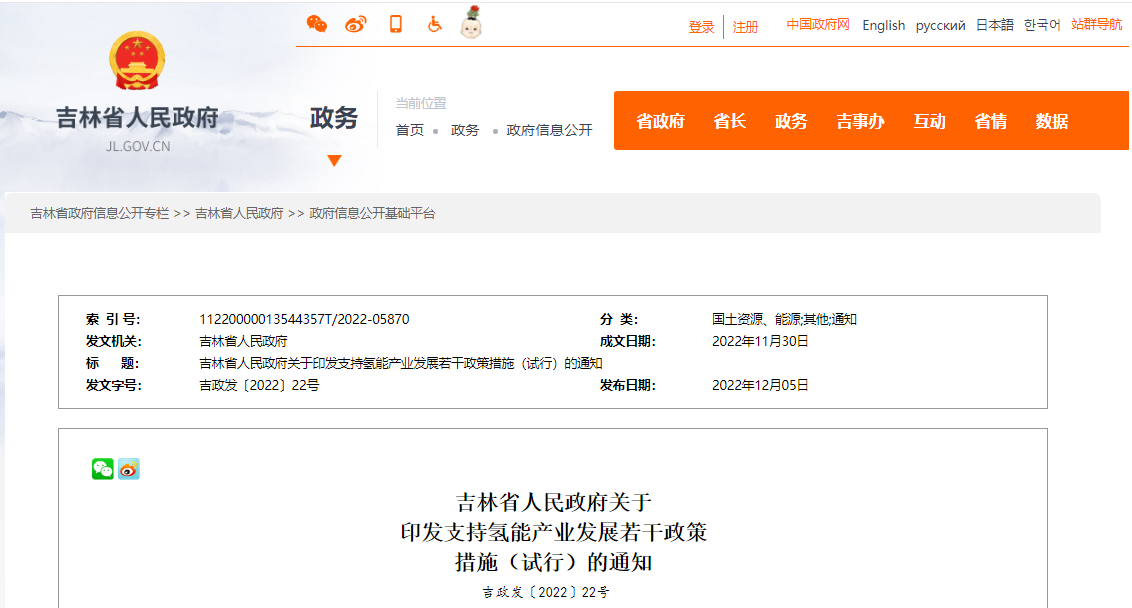Open 吉事办 in the navigation bar
This screenshot has height=608, width=1132.
click(x=860, y=121)
